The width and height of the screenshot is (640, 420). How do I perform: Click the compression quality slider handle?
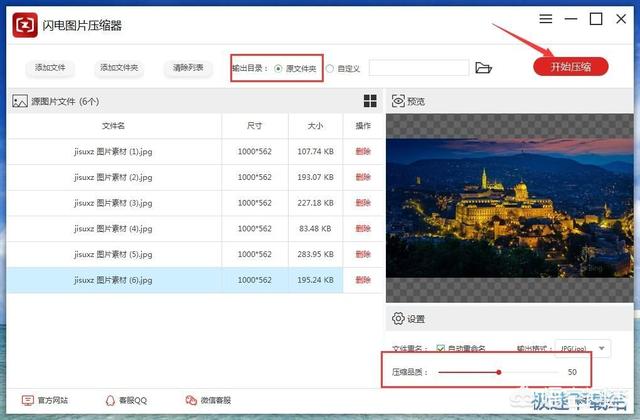click(x=498, y=372)
